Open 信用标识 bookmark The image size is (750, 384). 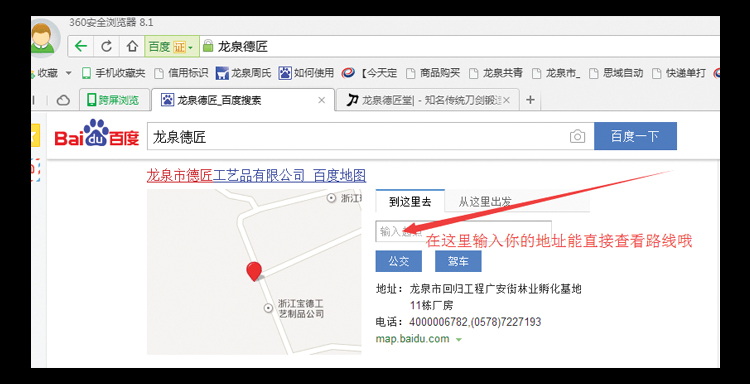point(181,73)
